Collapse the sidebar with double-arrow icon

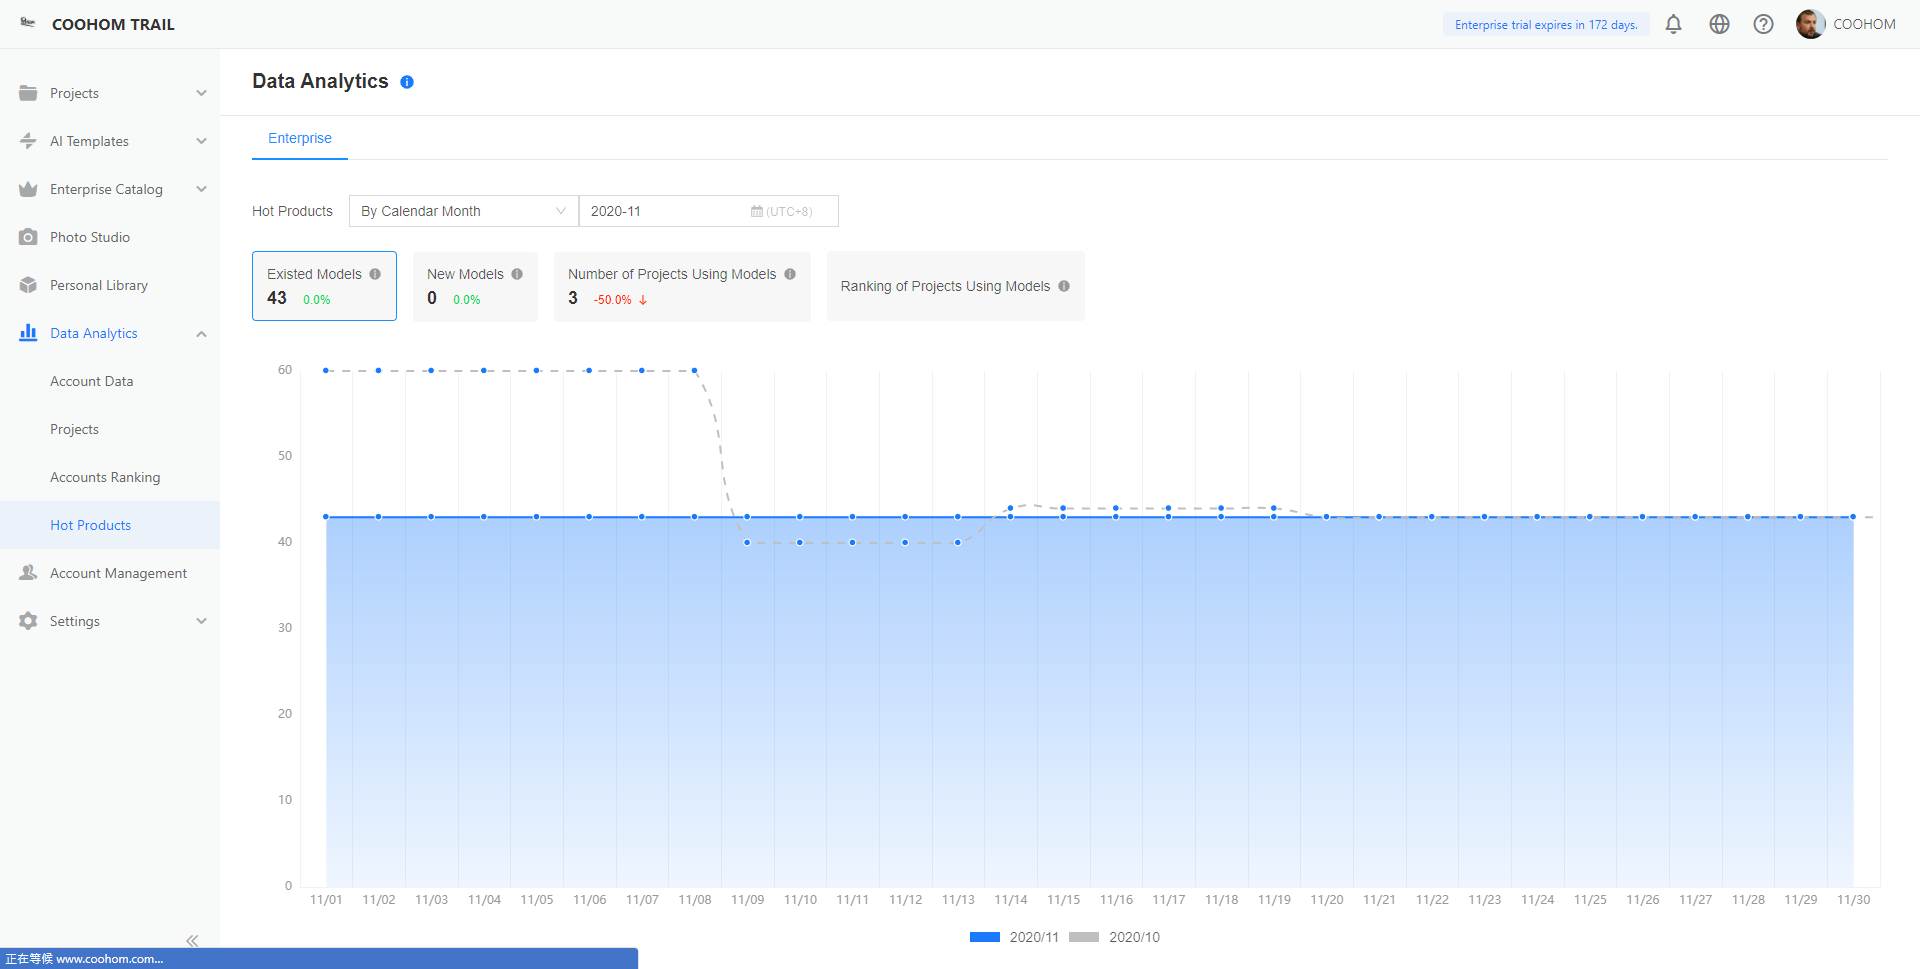(x=192, y=940)
